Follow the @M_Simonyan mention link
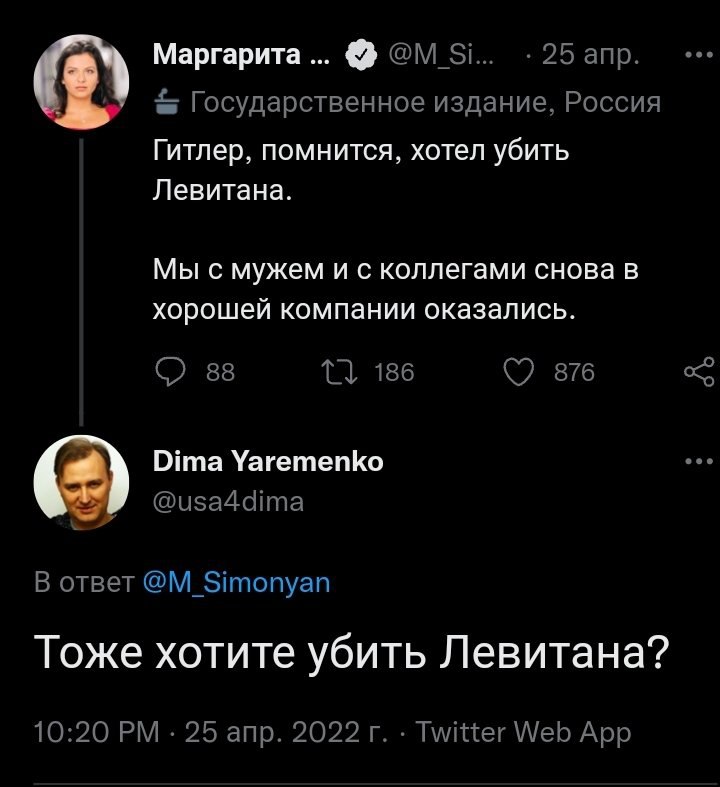 point(236,582)
